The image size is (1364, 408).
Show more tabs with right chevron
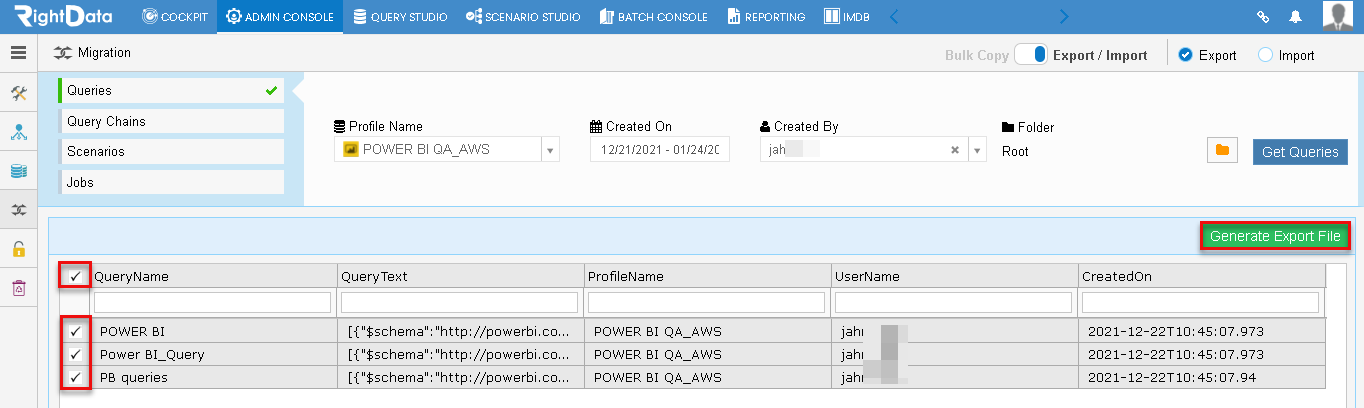pyautogui.click(x=1064, y=17)
